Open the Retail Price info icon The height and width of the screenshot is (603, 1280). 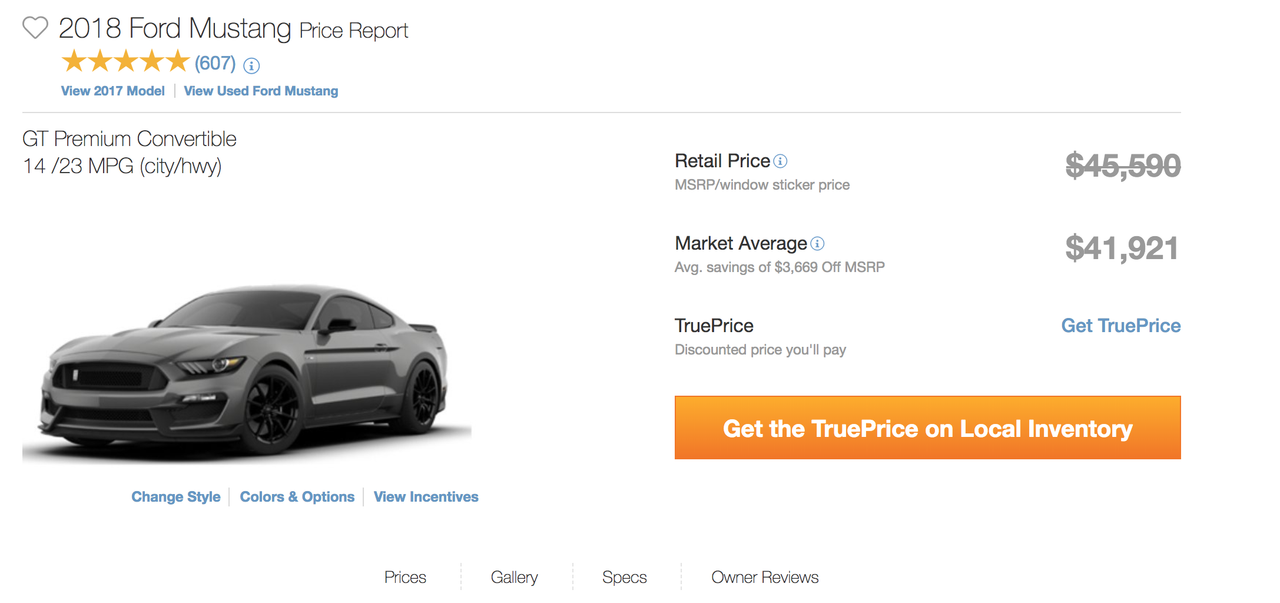[781, 161]
